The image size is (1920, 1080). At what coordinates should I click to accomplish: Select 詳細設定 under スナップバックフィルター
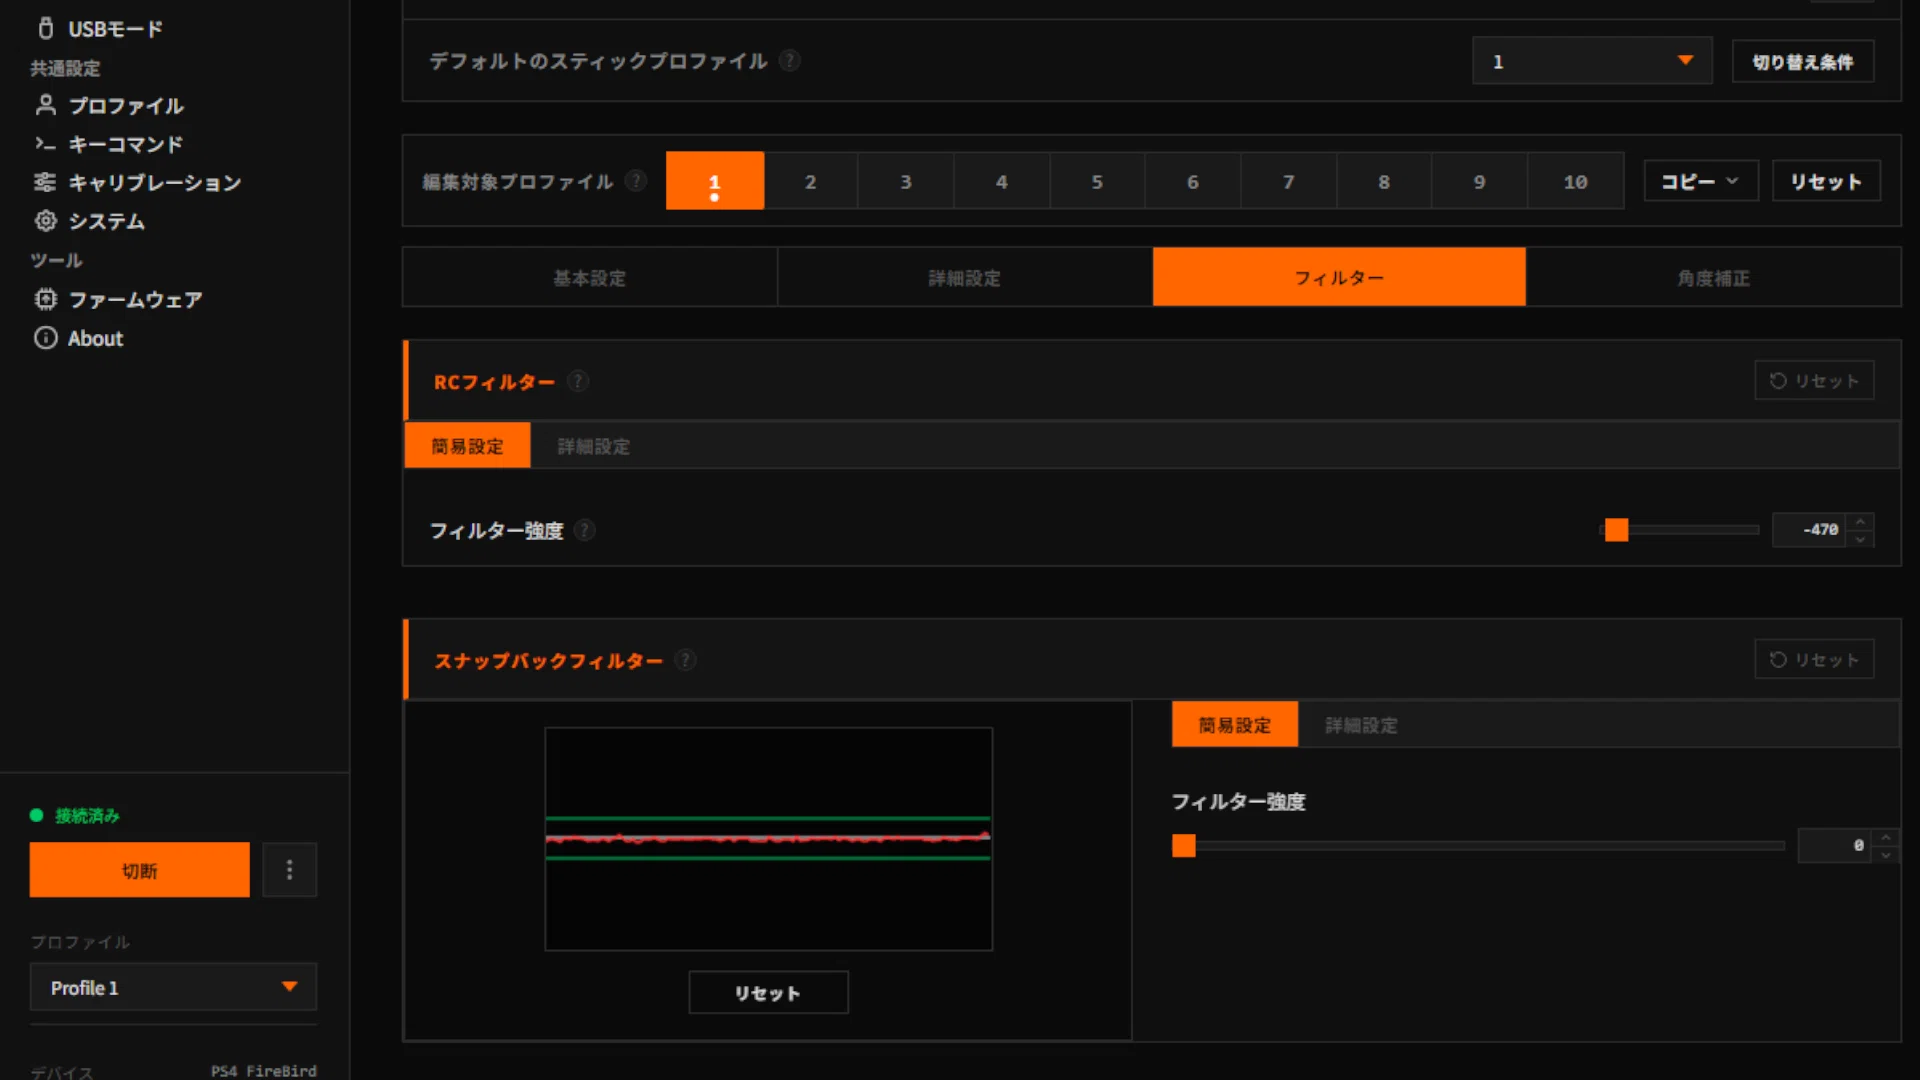coord(1361,724)
